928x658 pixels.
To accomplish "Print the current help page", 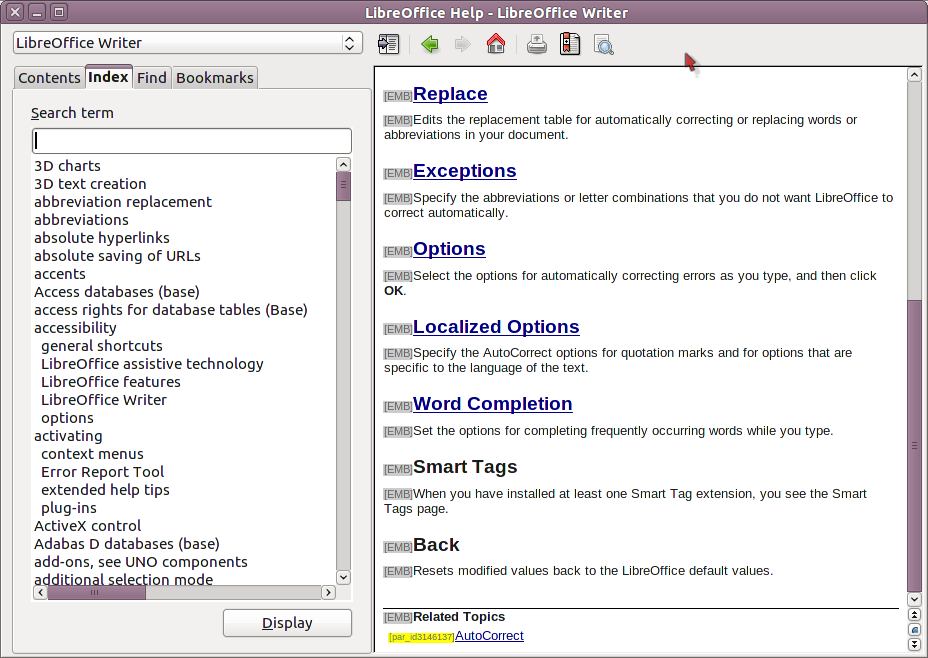I will (537, 44).
